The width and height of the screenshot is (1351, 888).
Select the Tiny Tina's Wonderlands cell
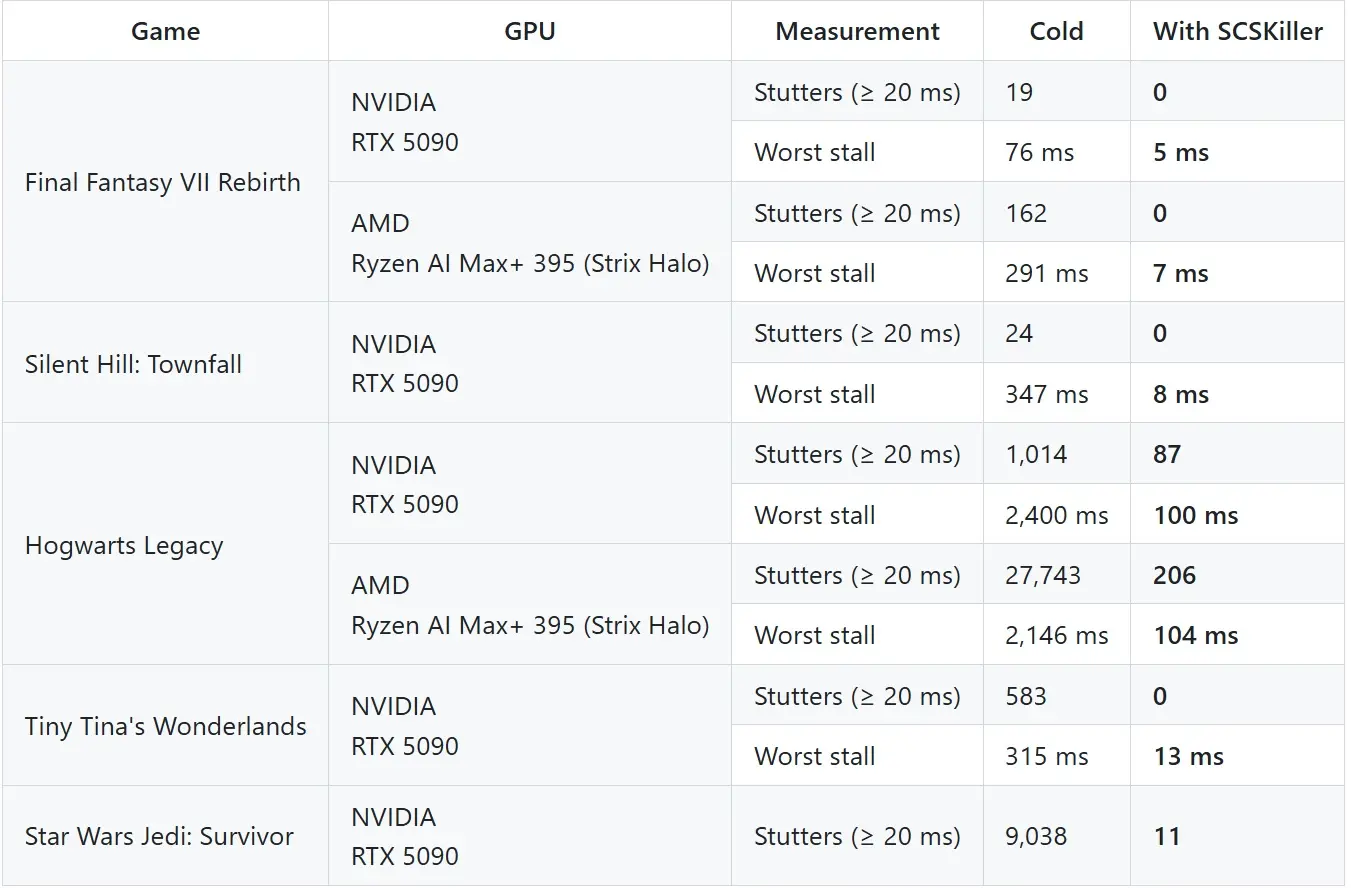coord(166,726)
